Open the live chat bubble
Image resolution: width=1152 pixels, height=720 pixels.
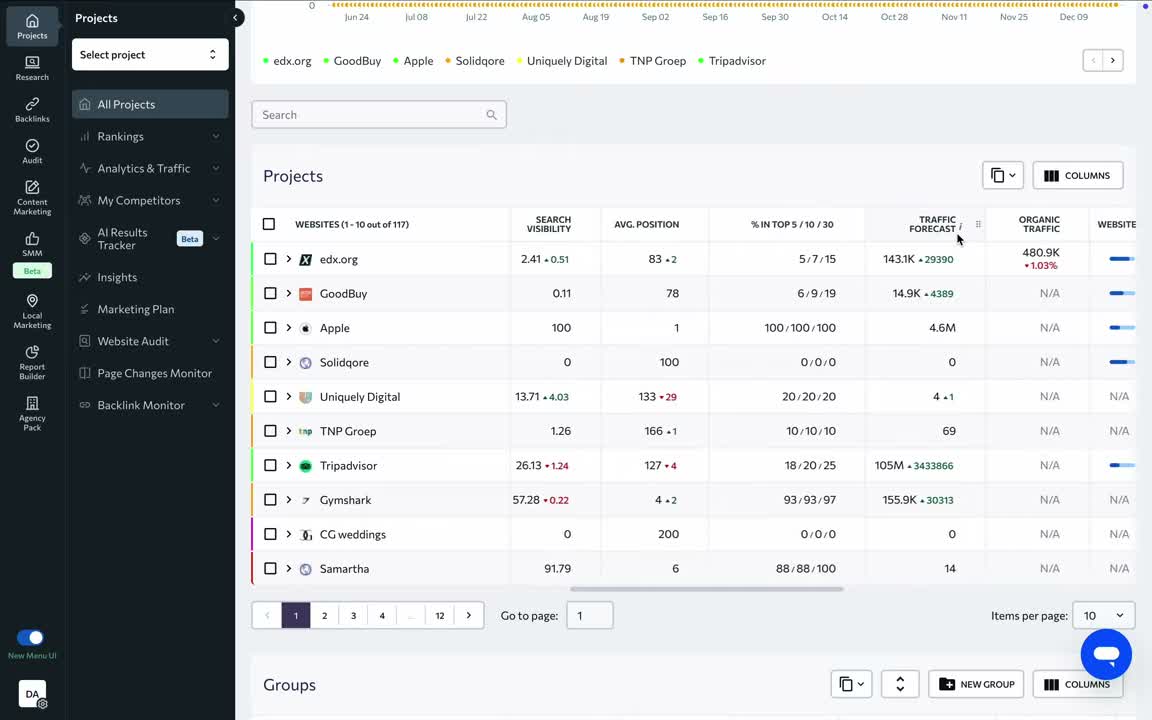1106,654
